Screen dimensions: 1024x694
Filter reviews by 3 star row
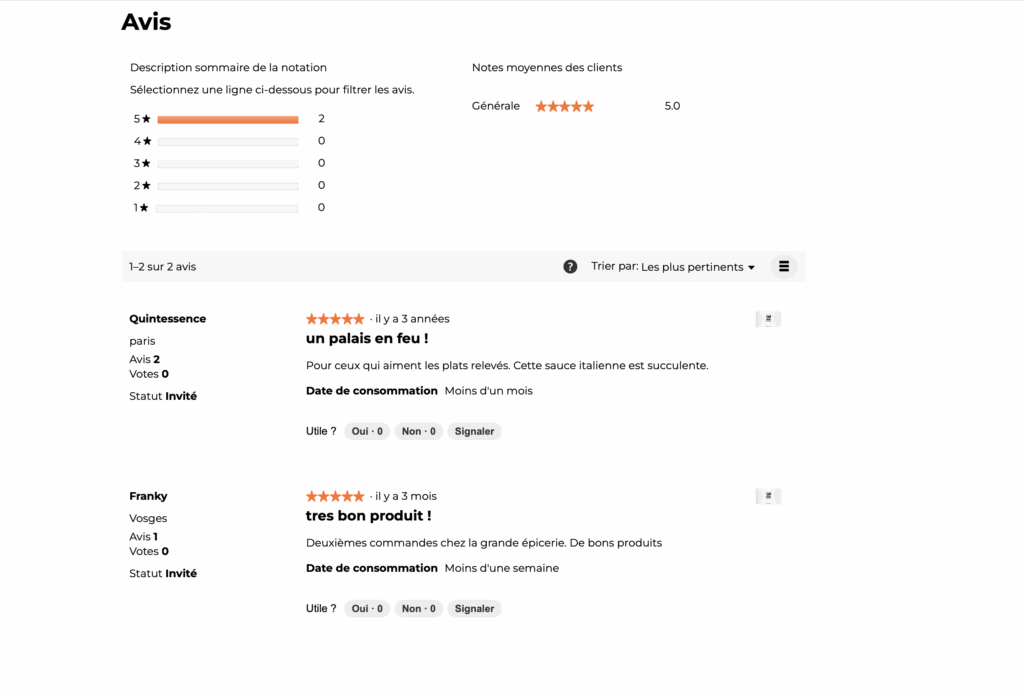click(229, 163)
